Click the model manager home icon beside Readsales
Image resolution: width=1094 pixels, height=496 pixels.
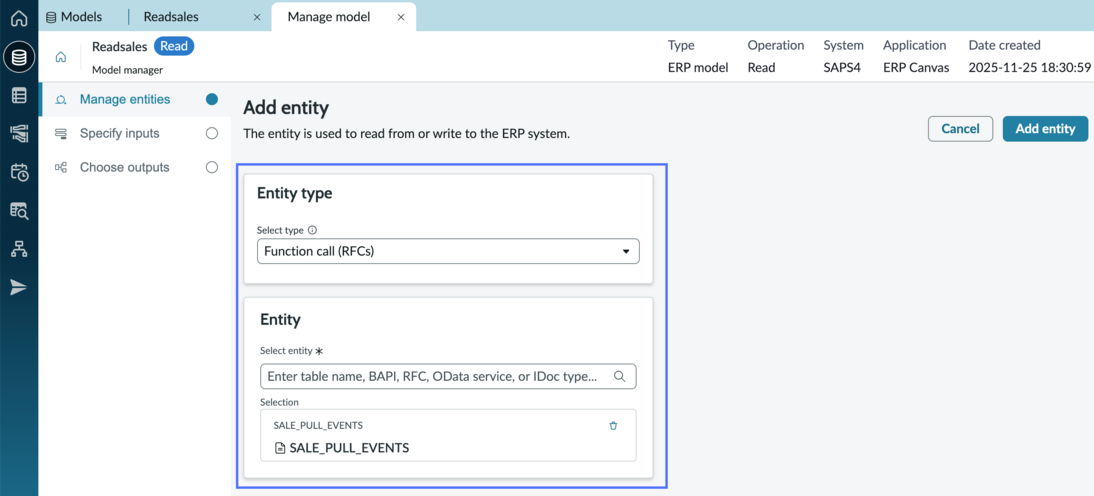coord(61,57)
